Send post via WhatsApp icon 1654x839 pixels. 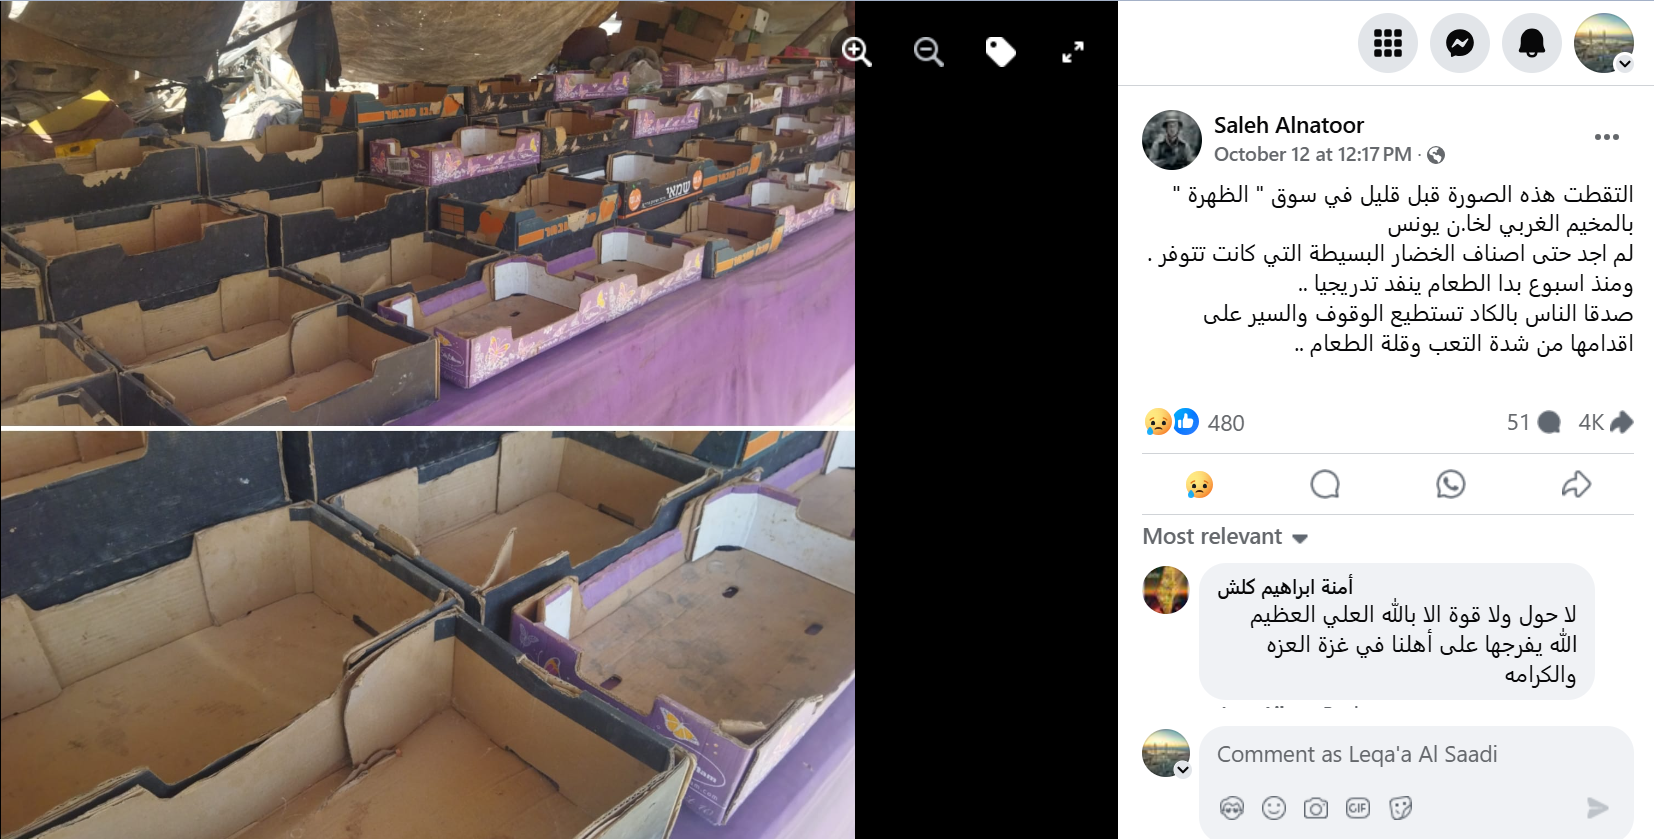(x=1450, y=485)
